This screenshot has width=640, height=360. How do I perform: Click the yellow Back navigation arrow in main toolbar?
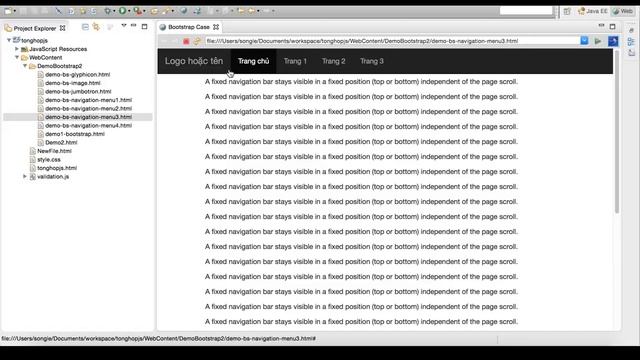[241, 11]
